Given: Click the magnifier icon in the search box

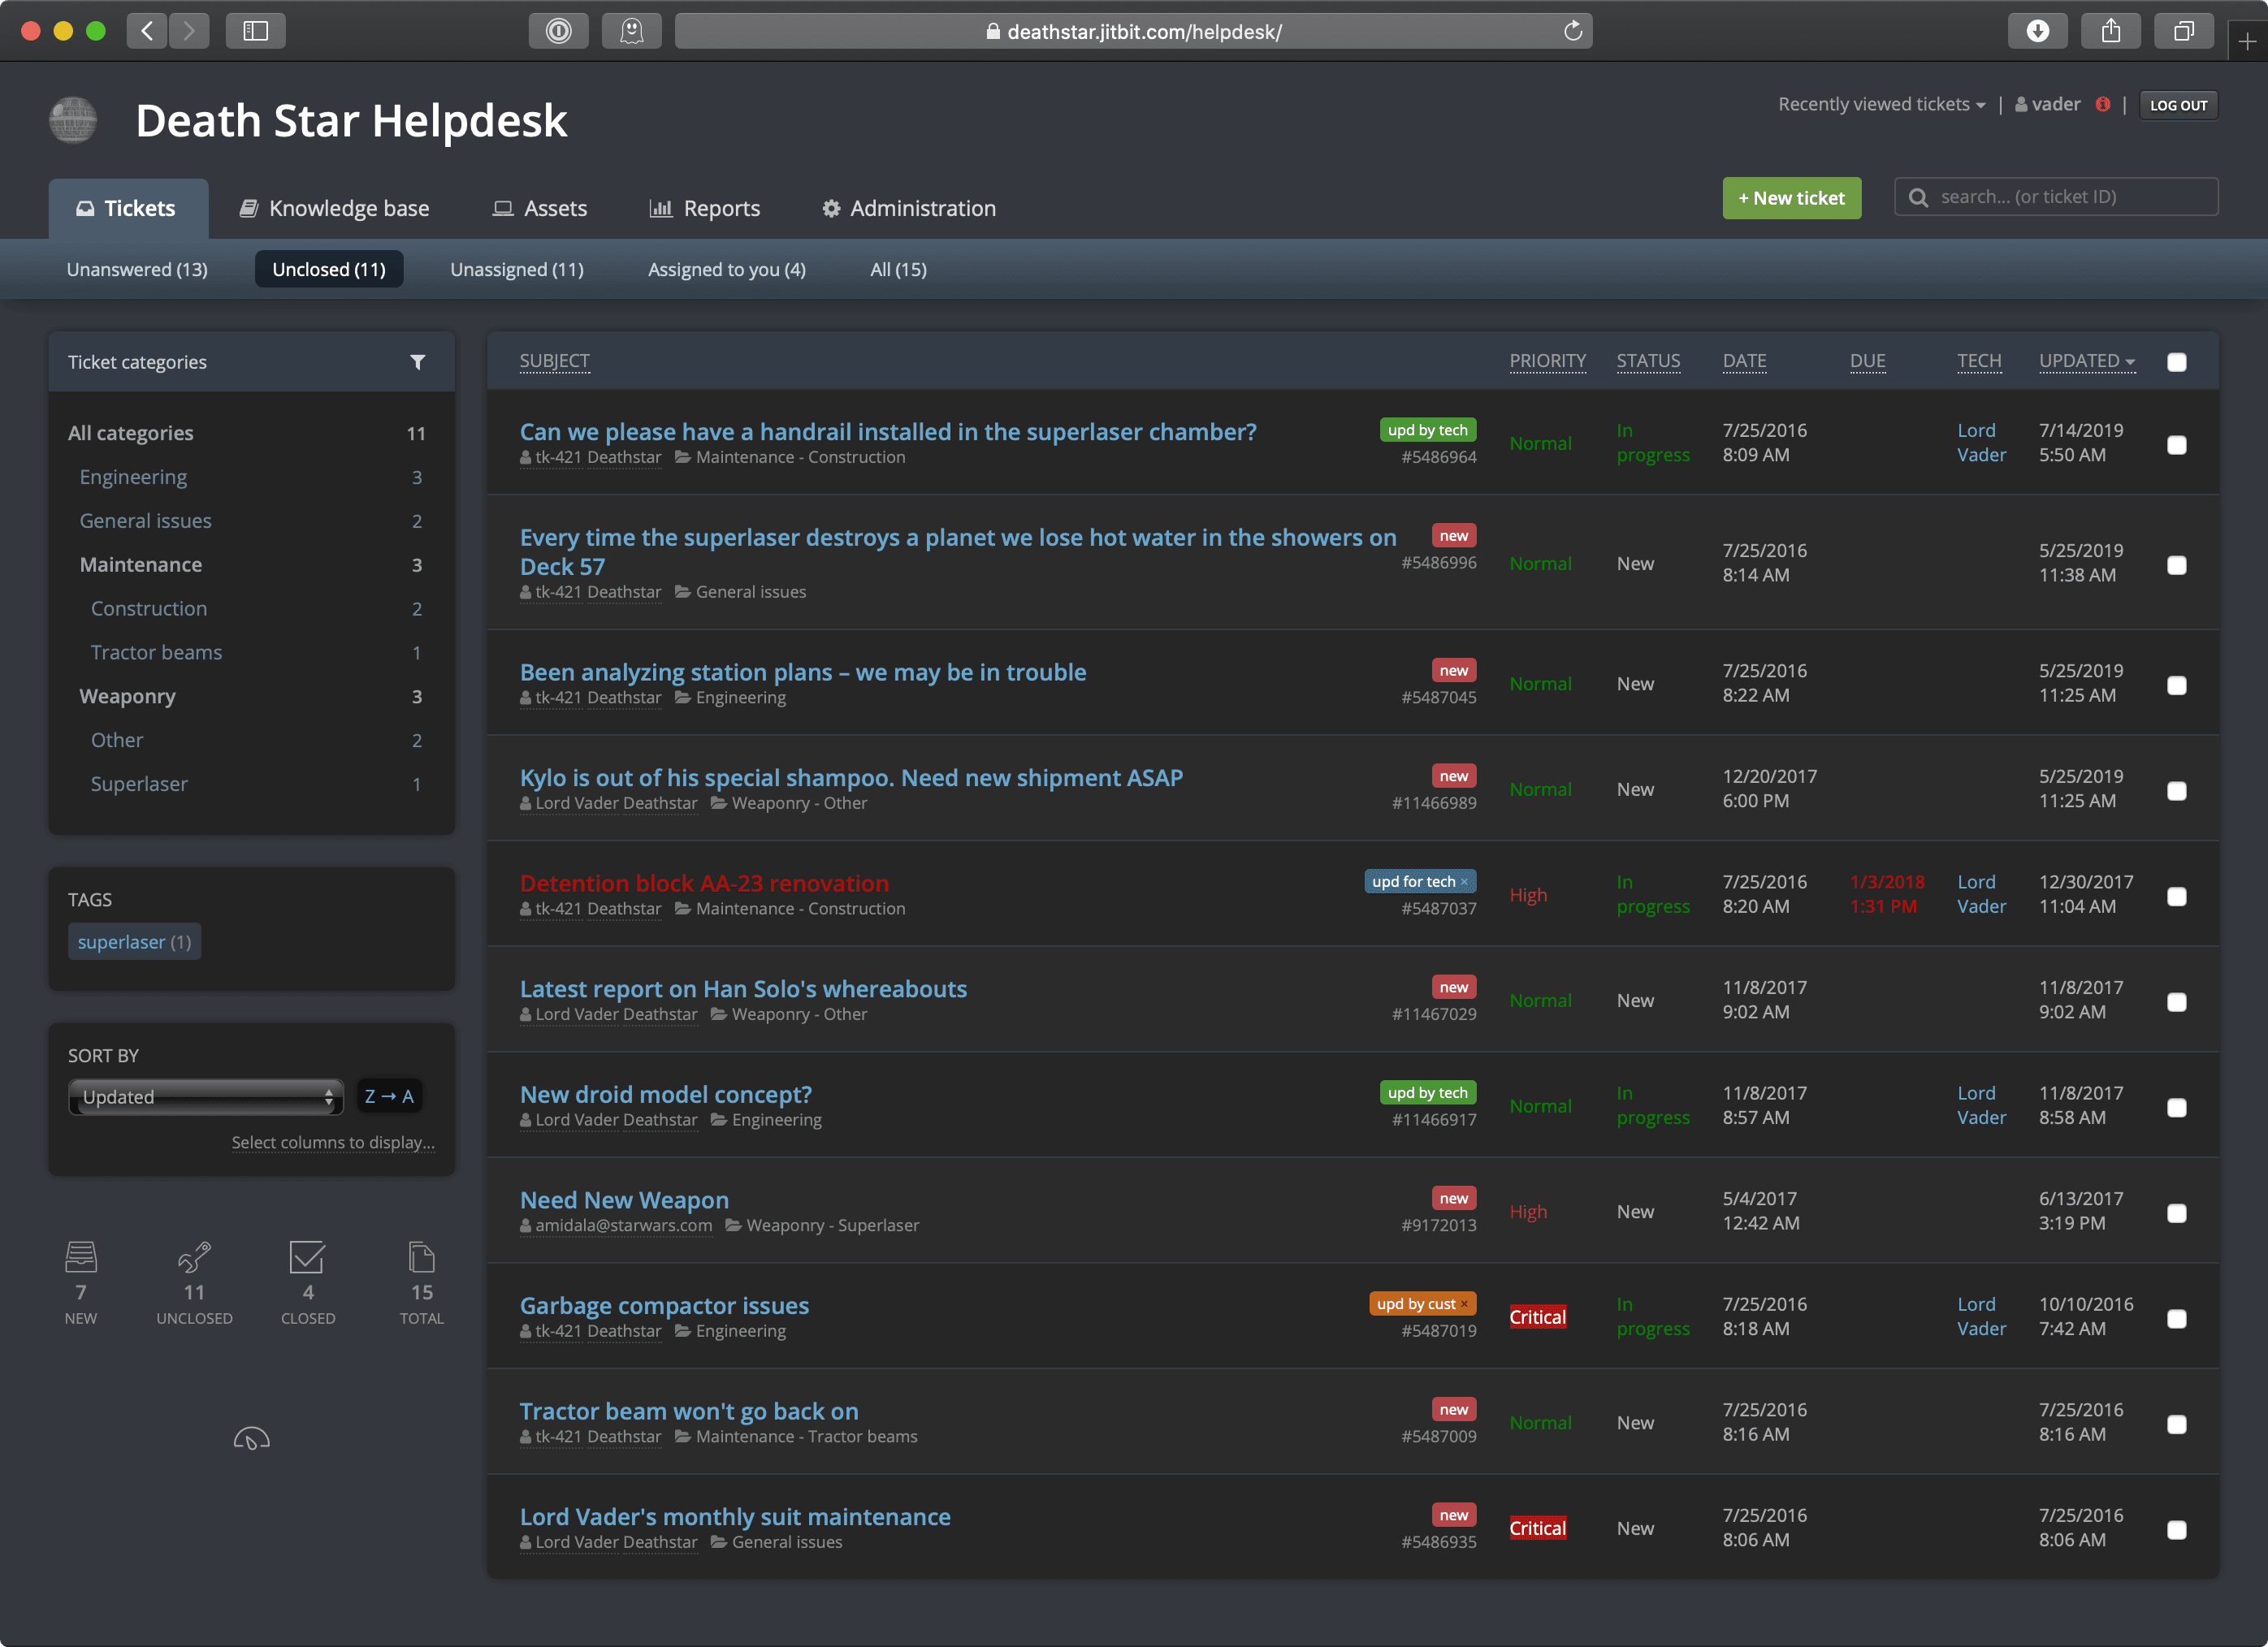Looking at the screenshot, I should 1919,197.
